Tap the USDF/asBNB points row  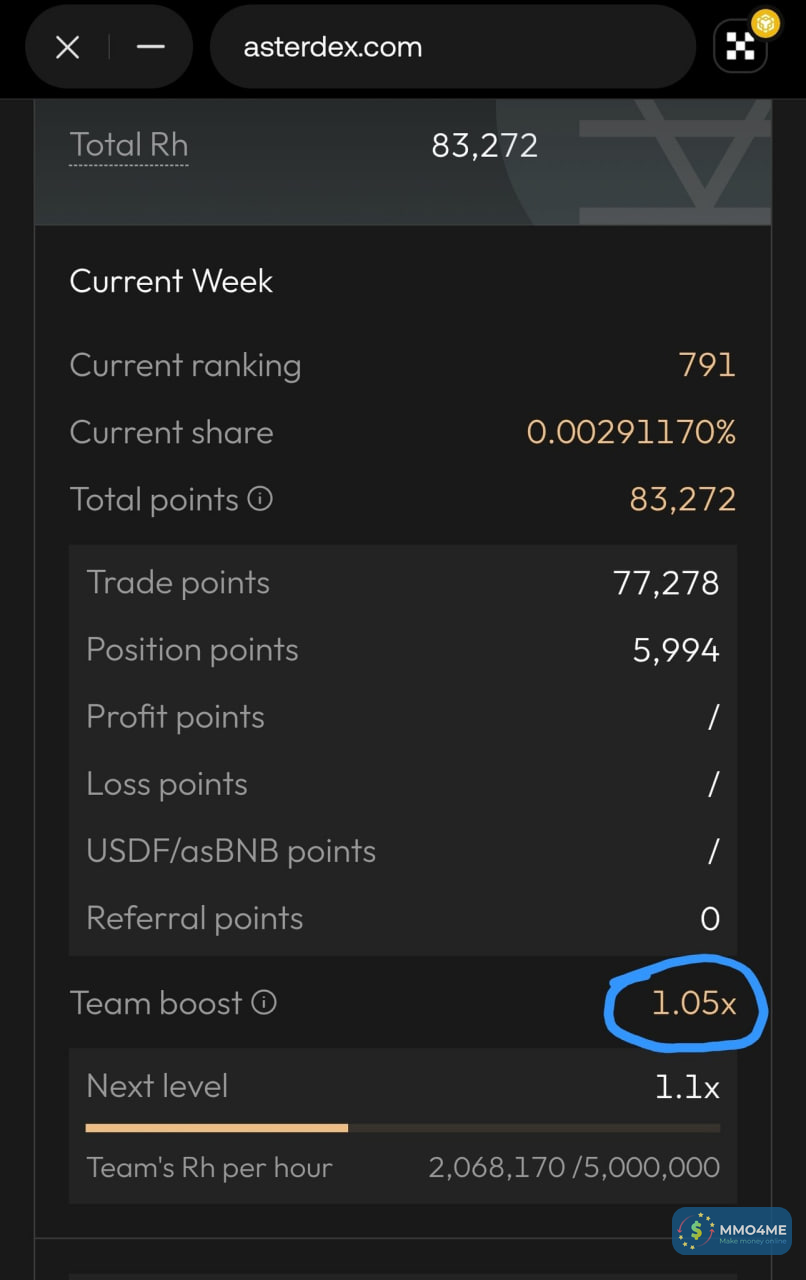[x=402, y=851]
